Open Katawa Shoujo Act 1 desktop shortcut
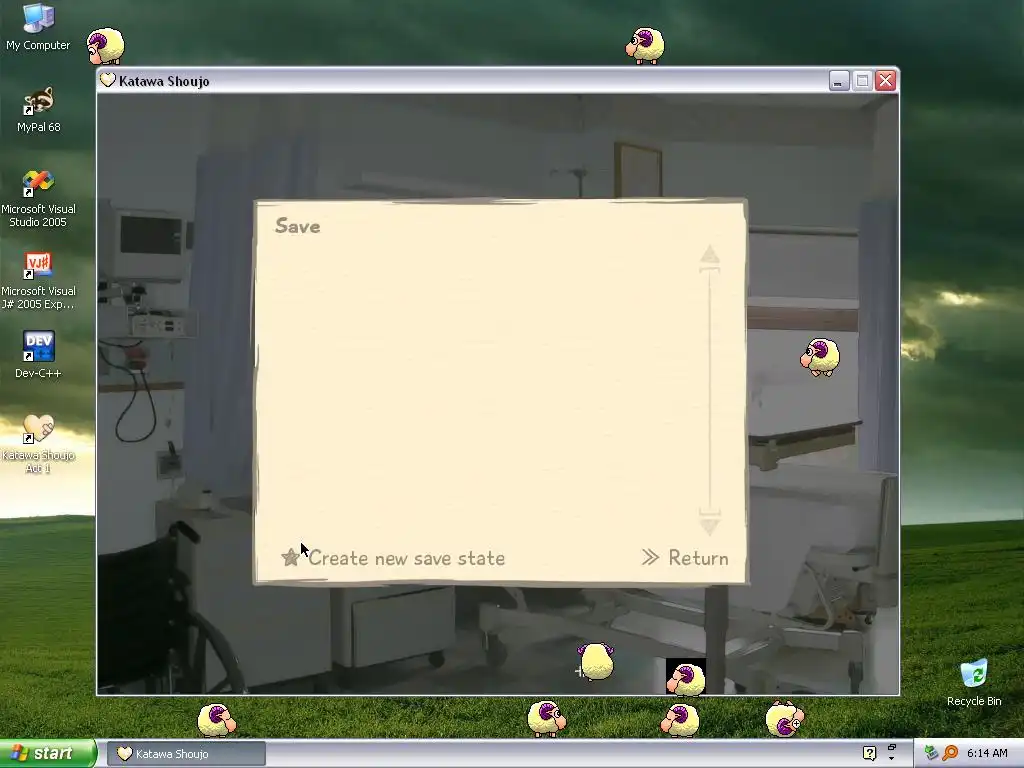 [x=38, y=443]
